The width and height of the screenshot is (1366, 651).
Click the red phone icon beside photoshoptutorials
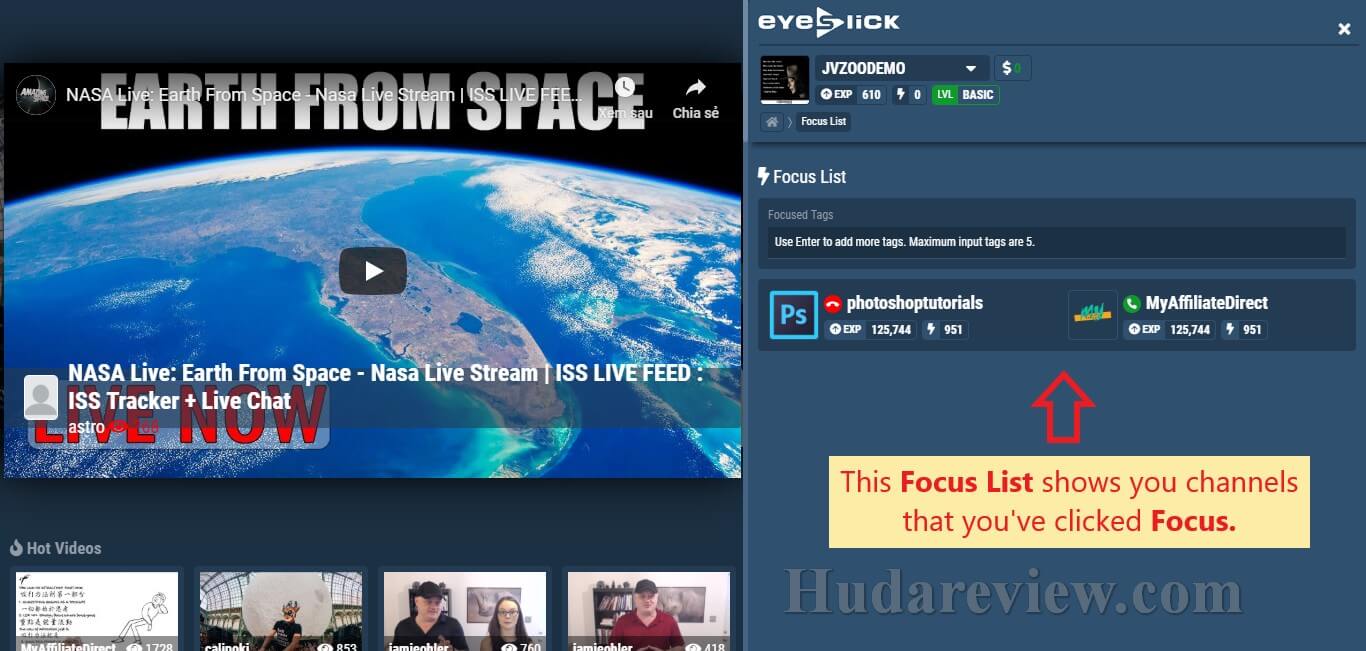833,304
